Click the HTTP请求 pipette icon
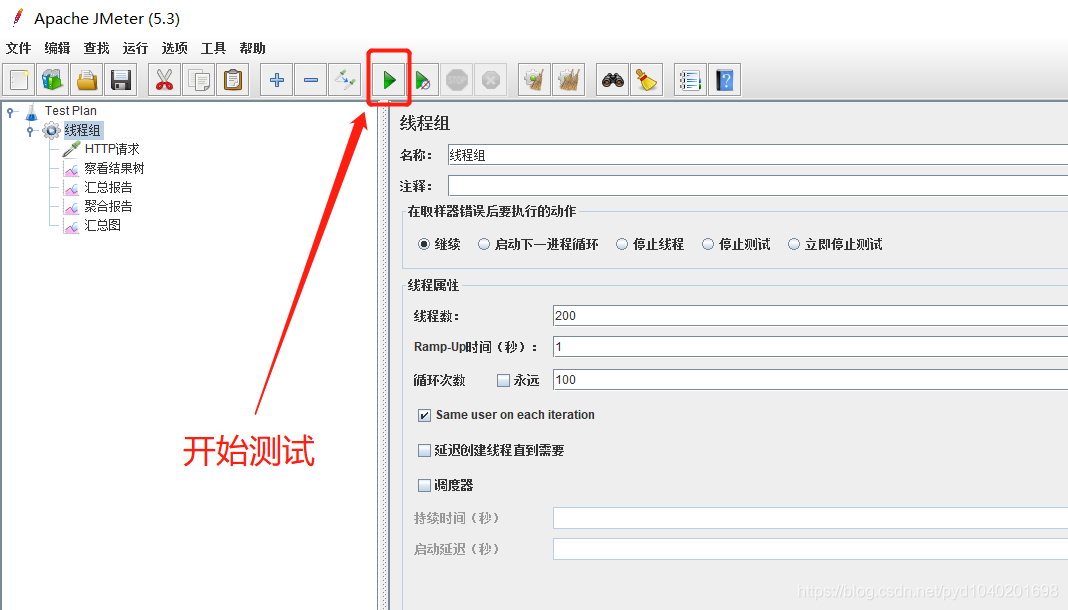1068x610 pixels. tap(71, 149)
